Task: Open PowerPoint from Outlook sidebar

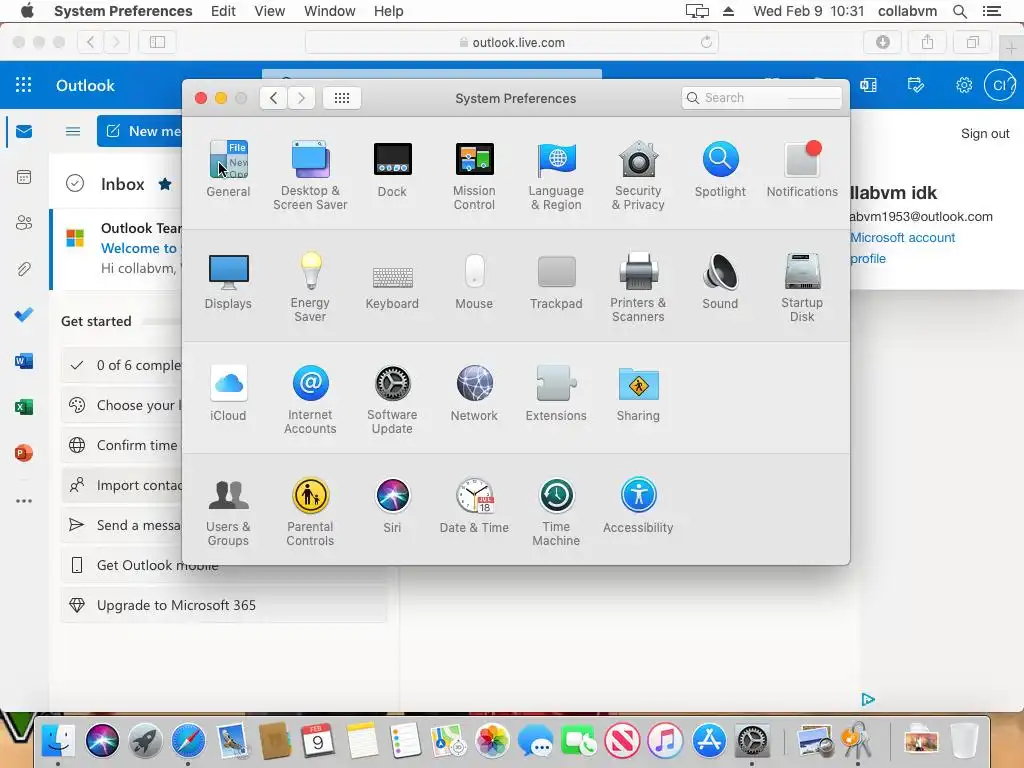Action: [24, 453]
